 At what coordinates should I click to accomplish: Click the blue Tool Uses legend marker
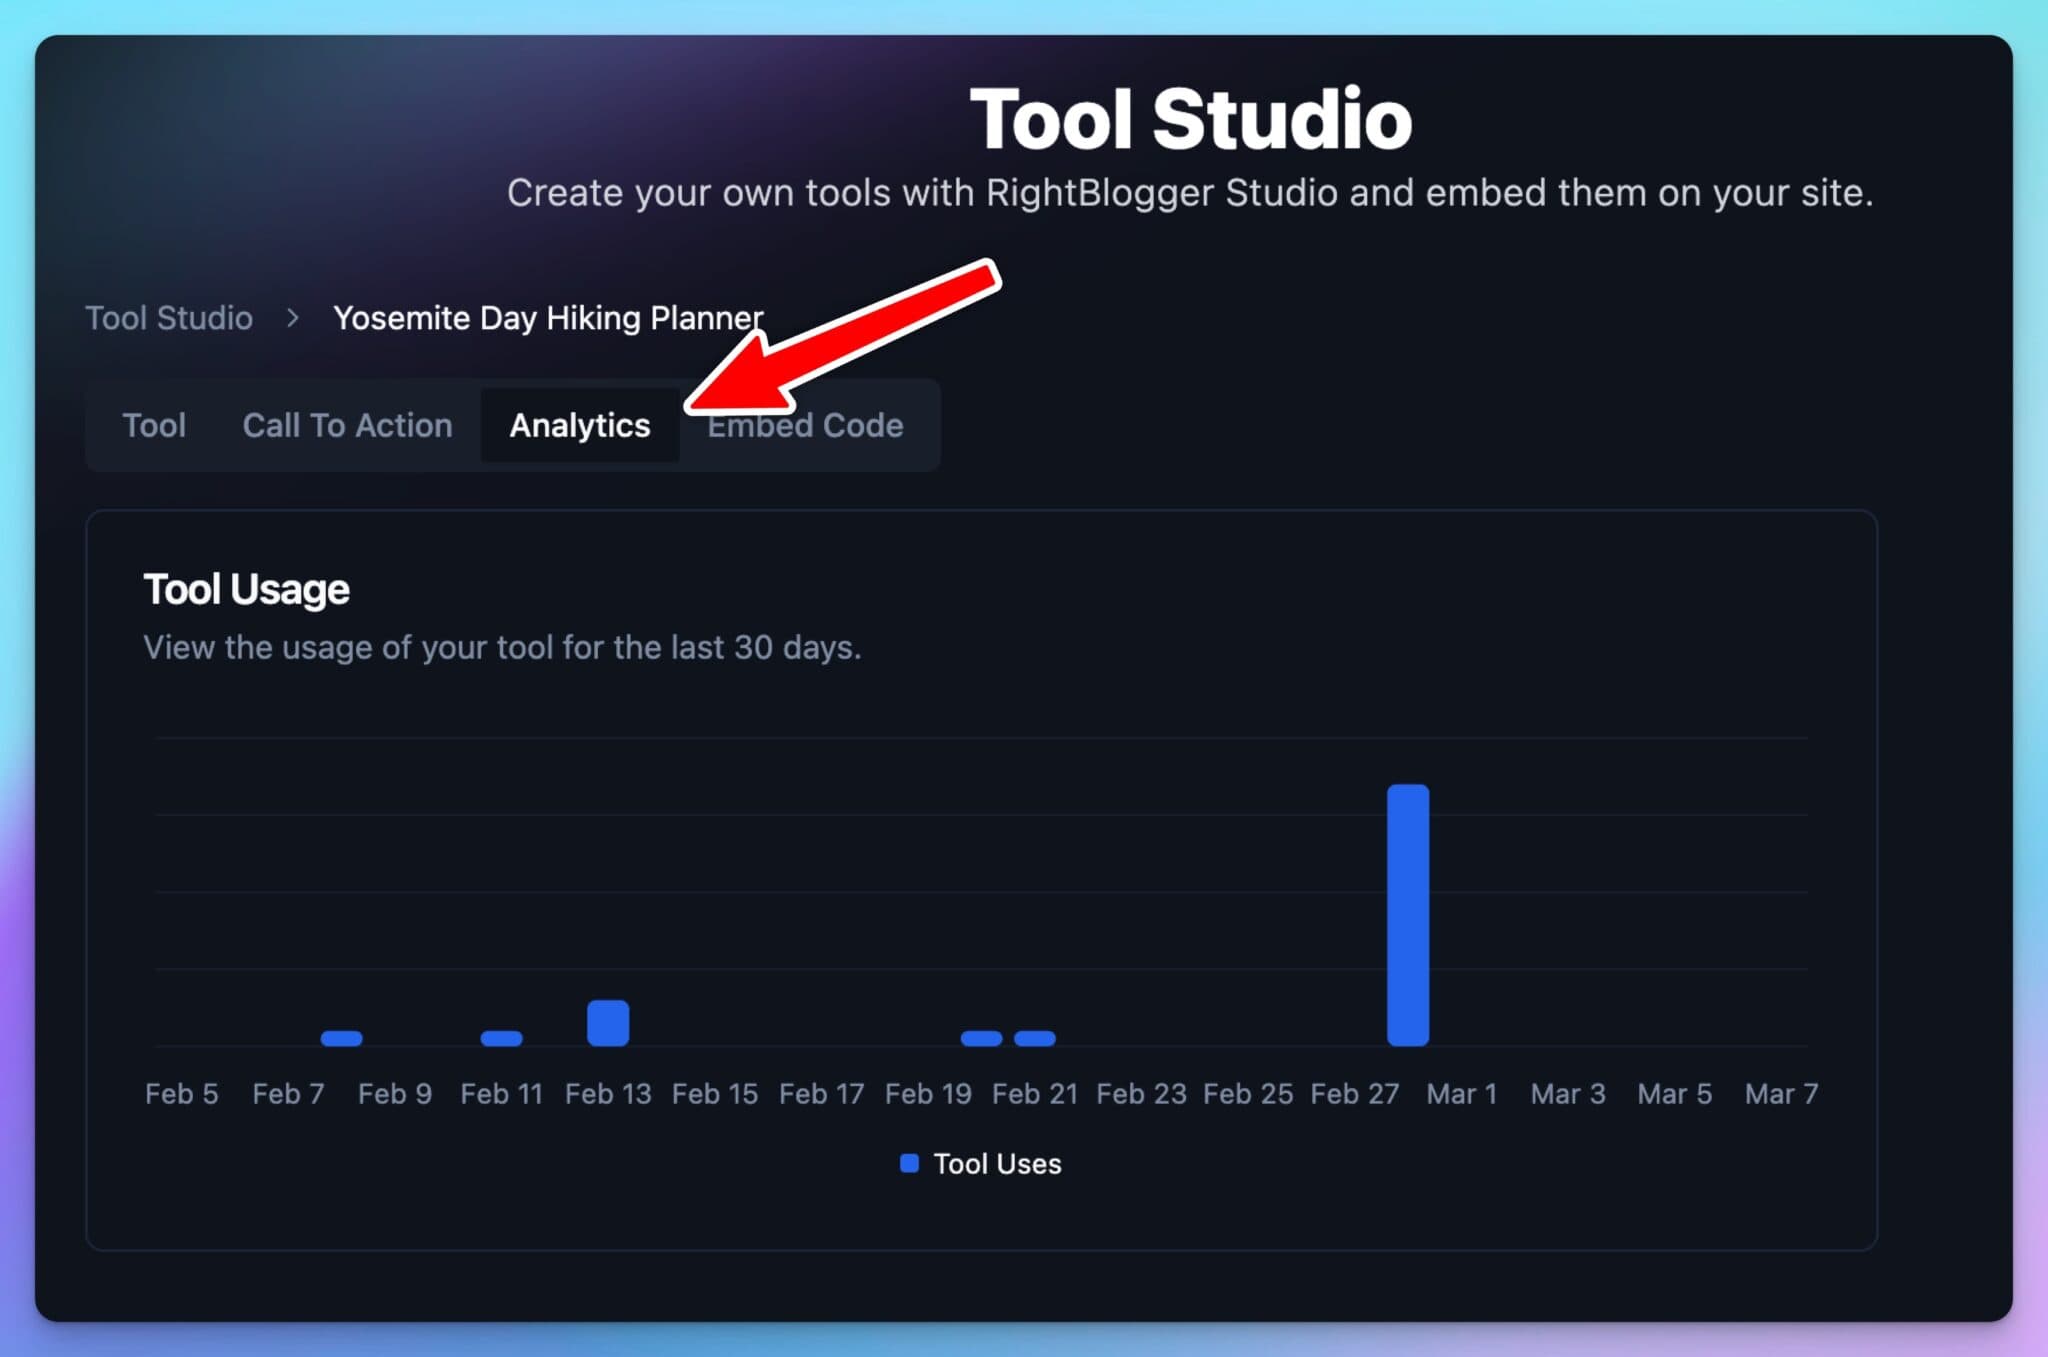coord(908,1163)
